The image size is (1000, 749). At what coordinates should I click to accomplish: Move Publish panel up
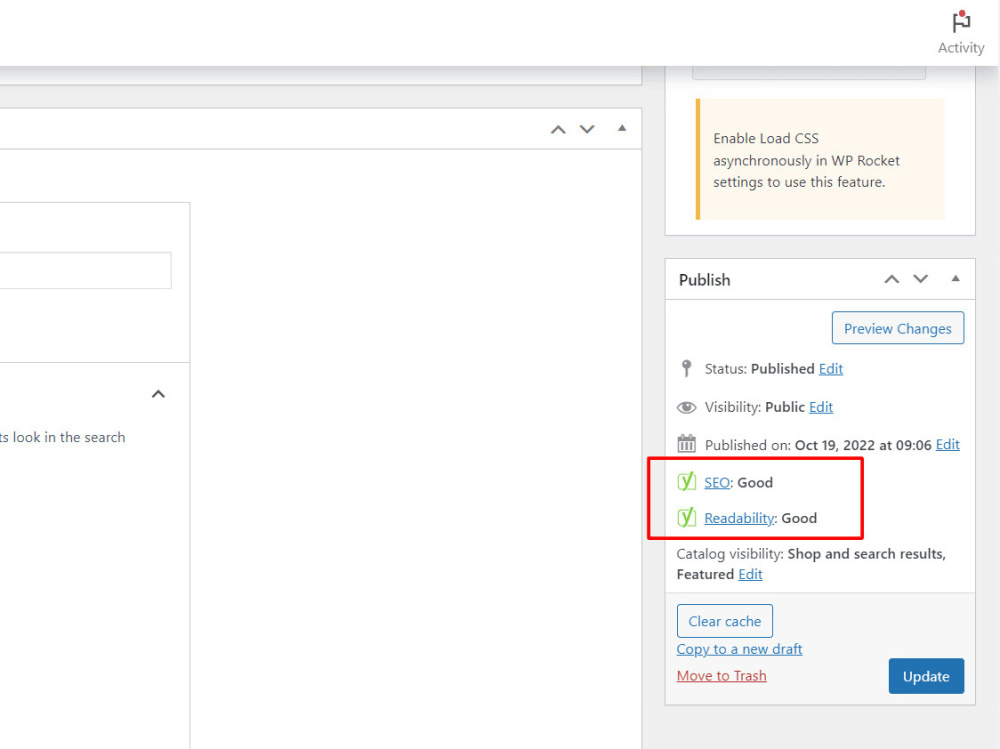[892, 279]
